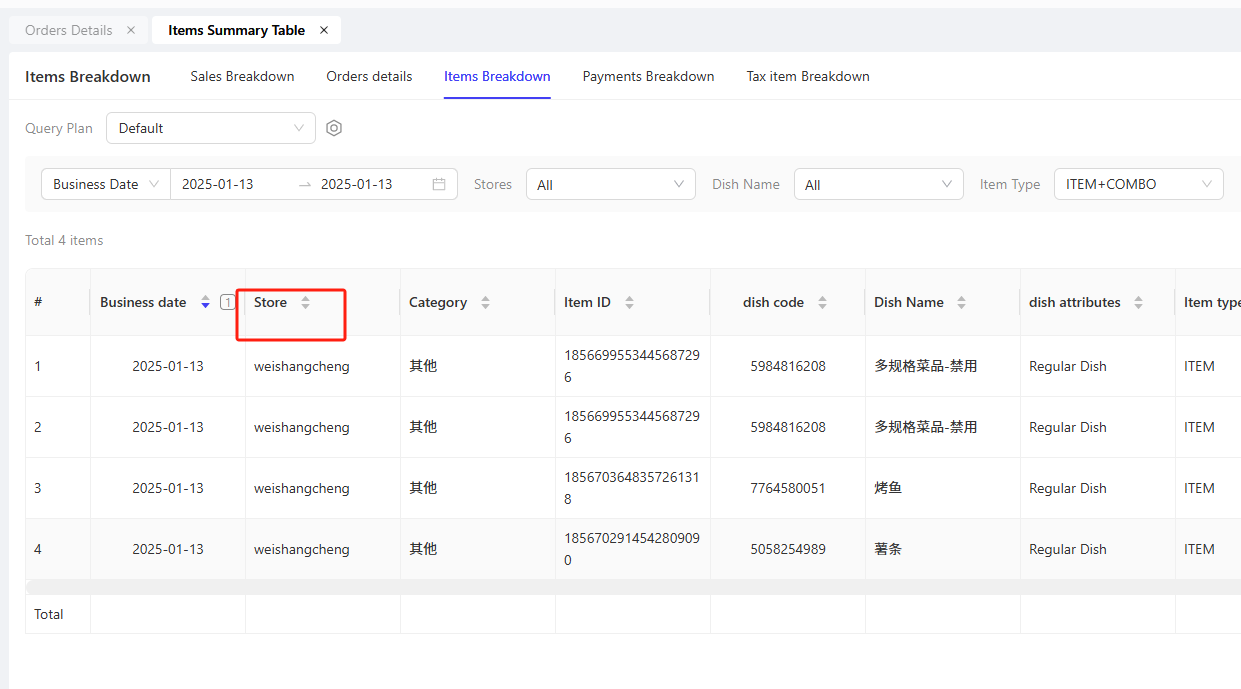Click the start date 2025-01-13 field
This screenshot has height=689, width=1241.
pos(218,184)
